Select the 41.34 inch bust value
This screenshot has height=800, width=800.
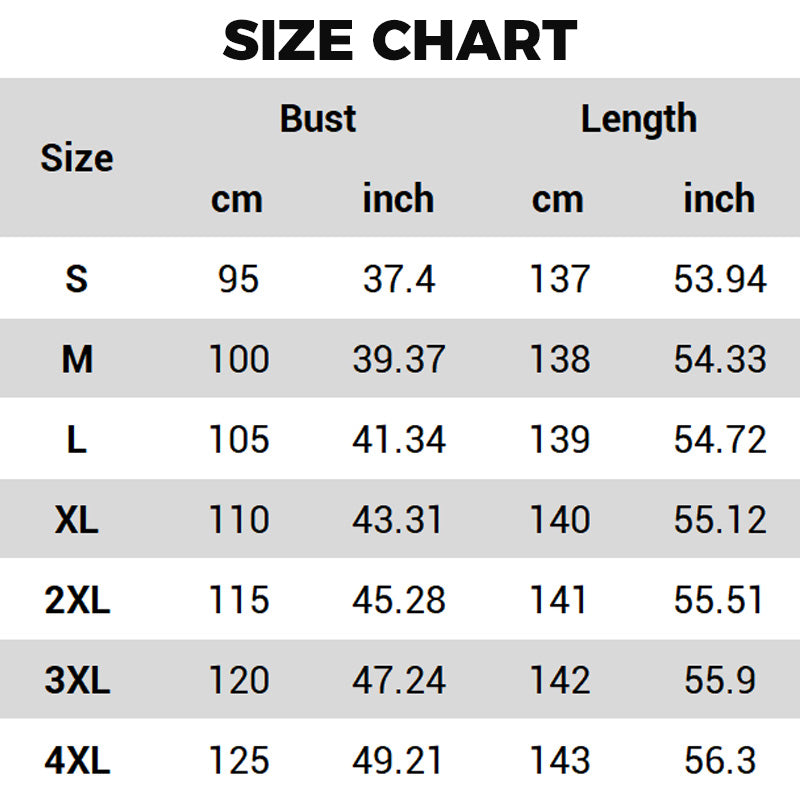[x=398, y=440]
